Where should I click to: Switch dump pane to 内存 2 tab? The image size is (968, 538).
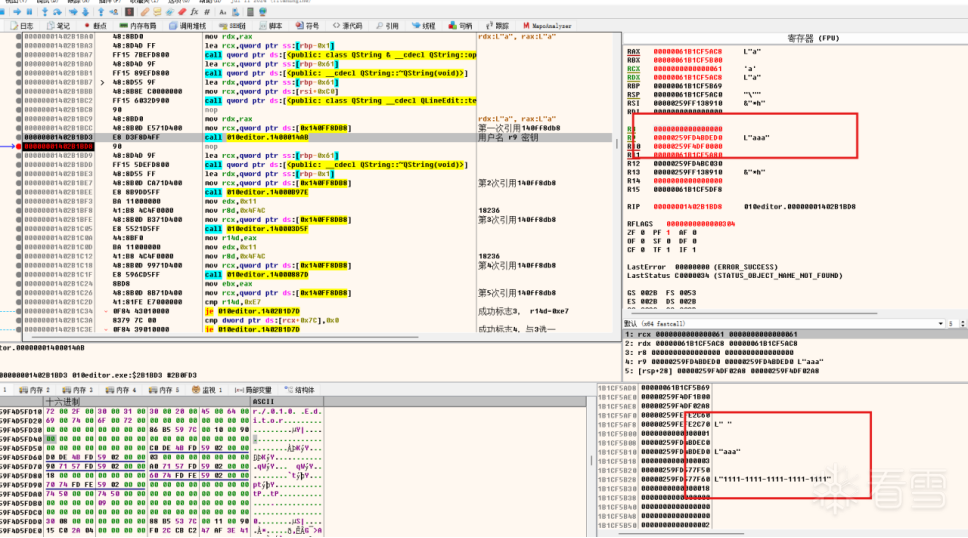pyautogui.click(x=35, y=390)
